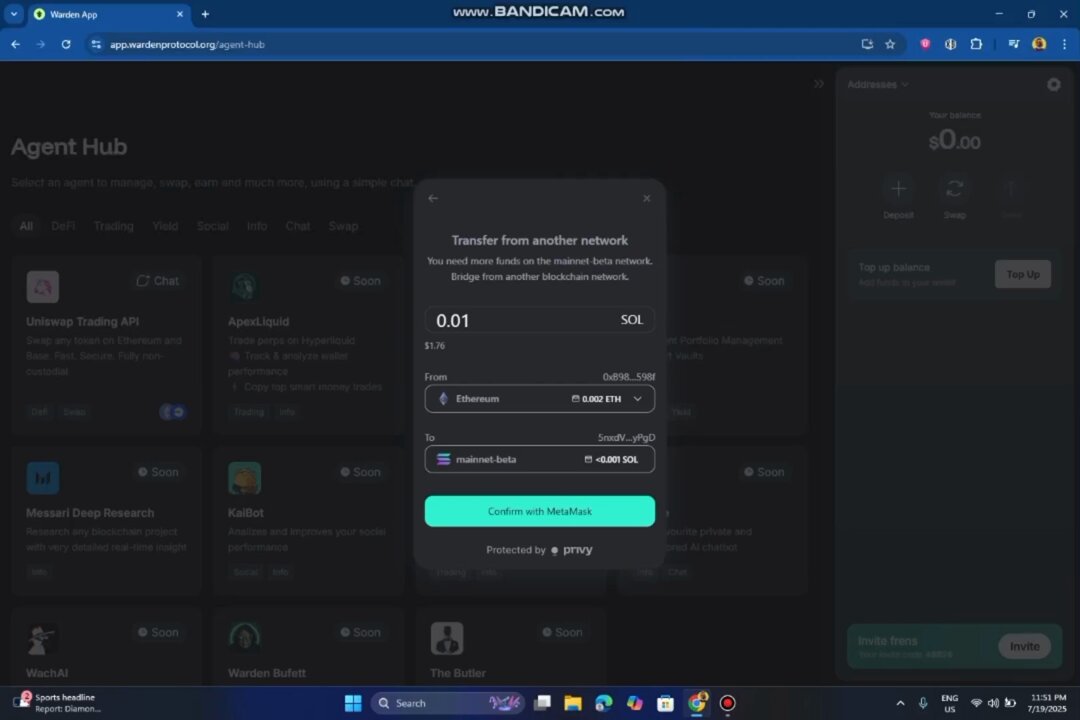Install app icon in address bar
1080x720 pixels.
tap(867, 44)
